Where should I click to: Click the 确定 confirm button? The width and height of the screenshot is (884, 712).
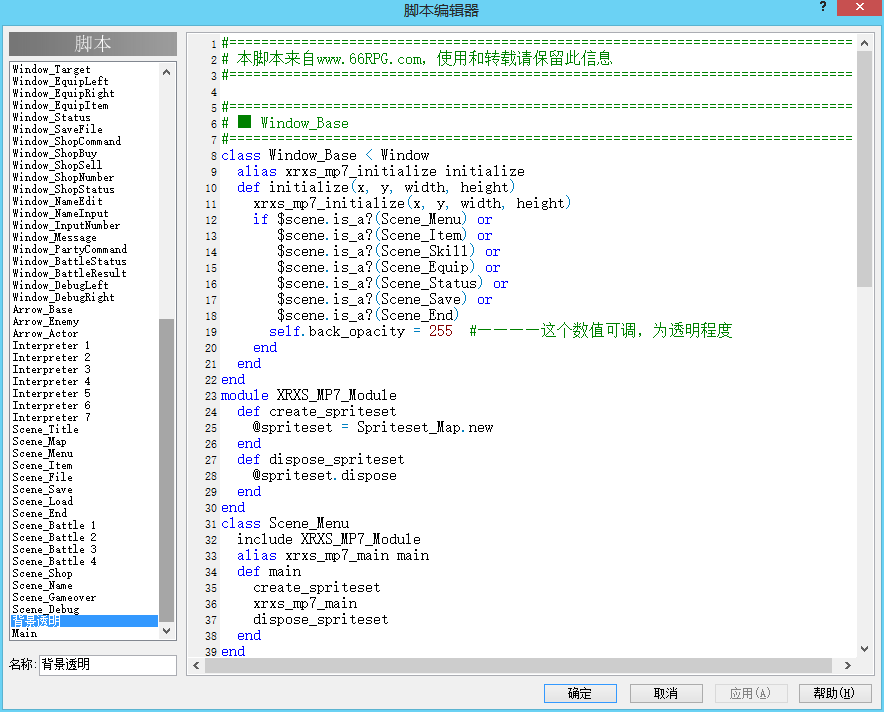[x=580, y=693]
